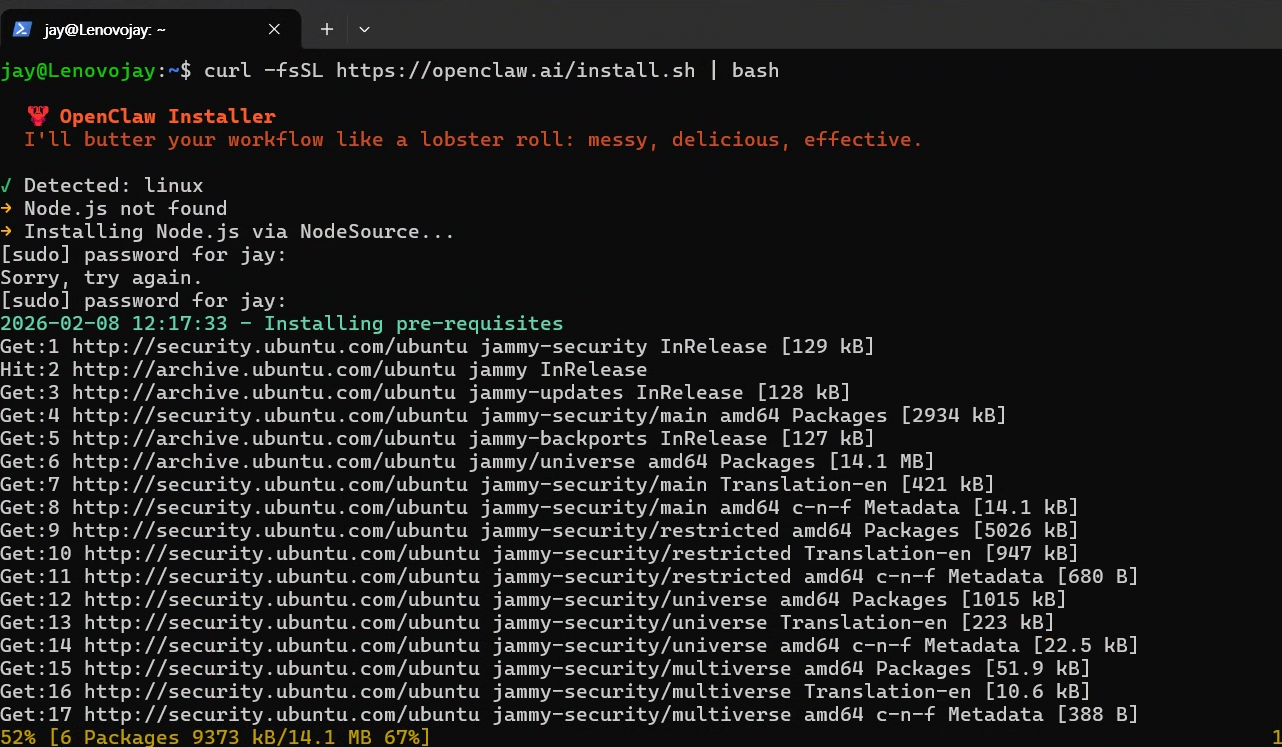1282x747 pixels.
Task: Open a new terminal tab with plus button
Action: [x=326, y=29]
